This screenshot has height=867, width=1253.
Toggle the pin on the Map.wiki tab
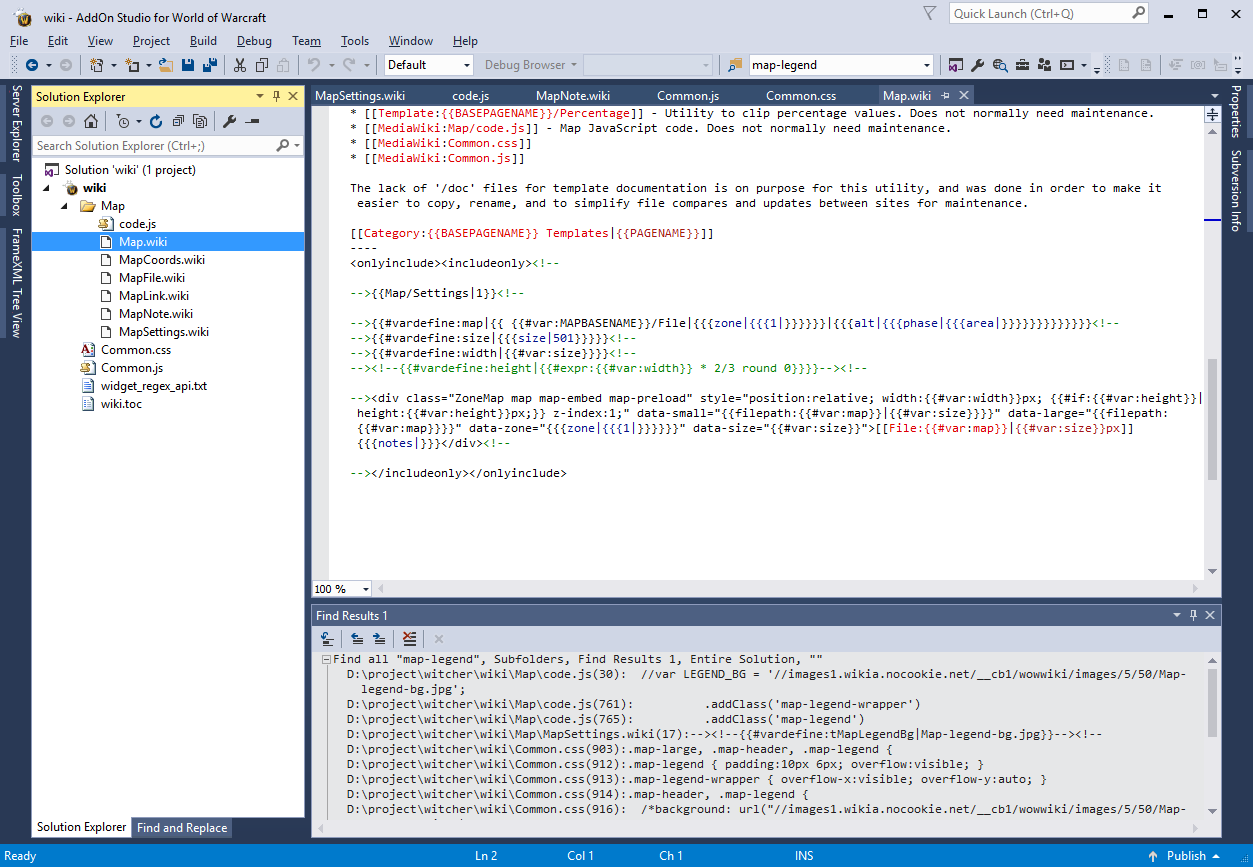point(945,96)
